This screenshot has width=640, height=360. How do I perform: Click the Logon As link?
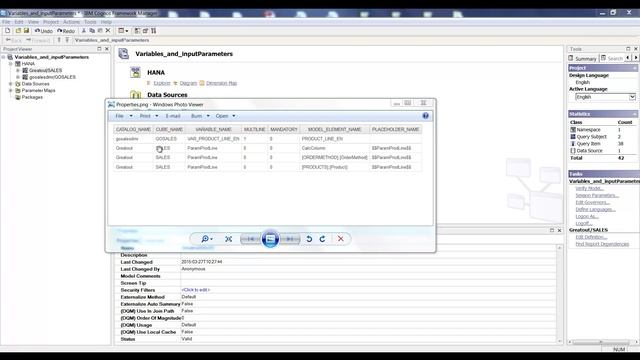[587, 216]
